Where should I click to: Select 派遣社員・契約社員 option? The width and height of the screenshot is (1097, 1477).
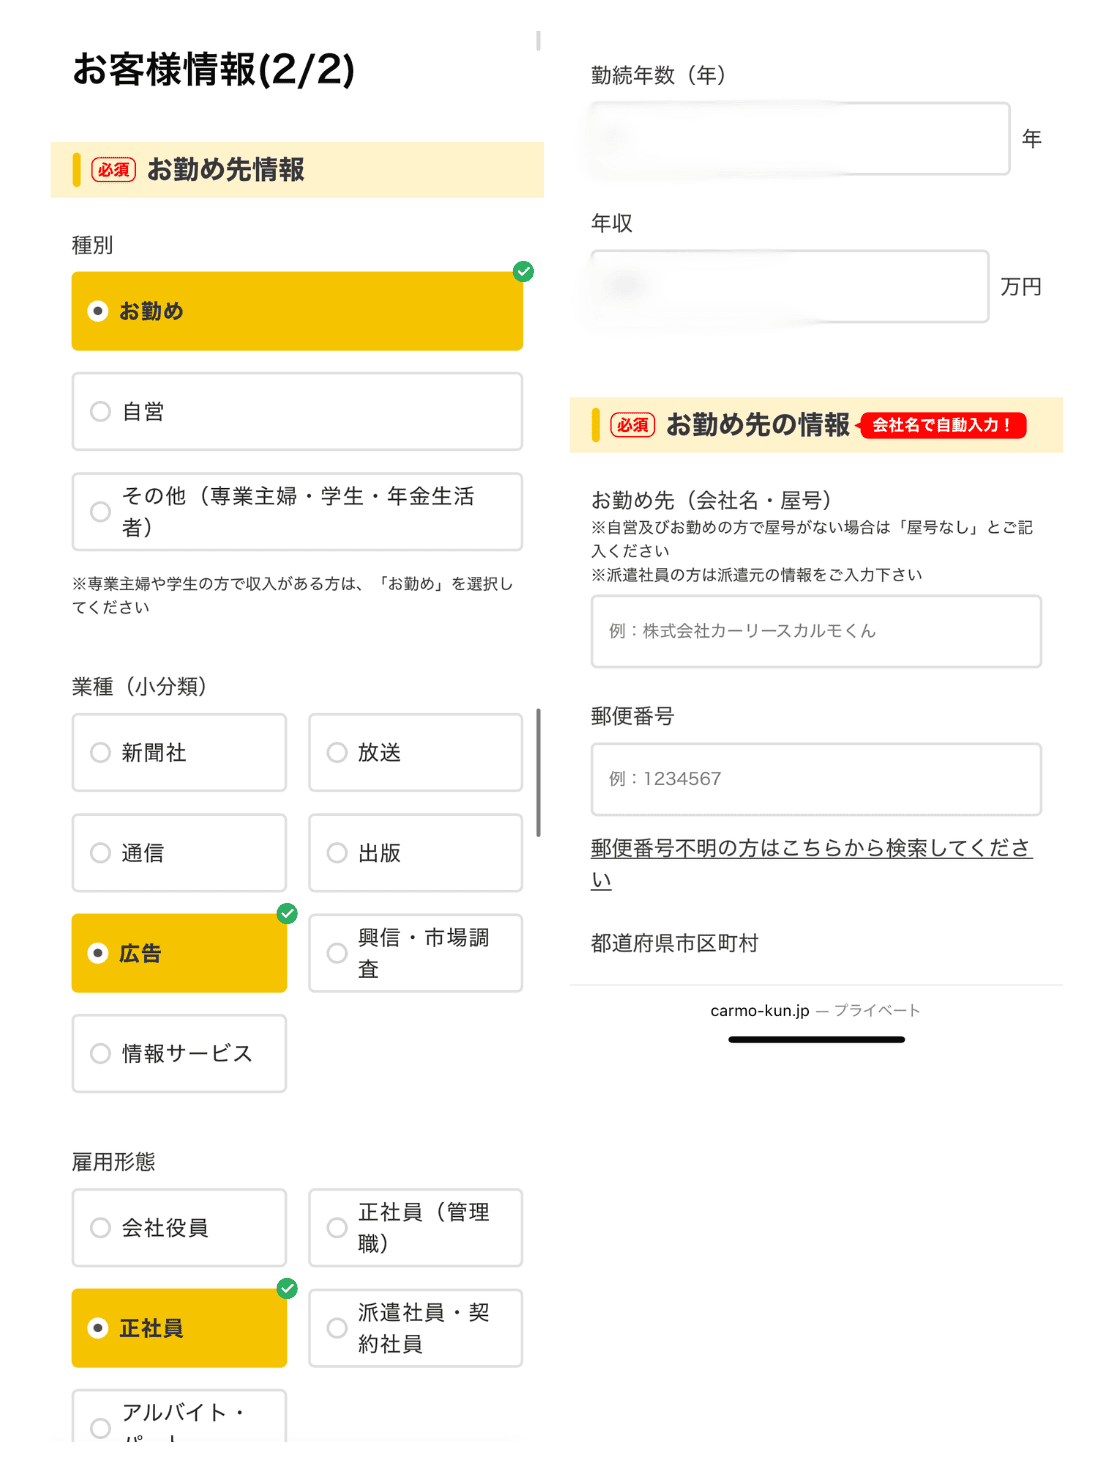415,1327
